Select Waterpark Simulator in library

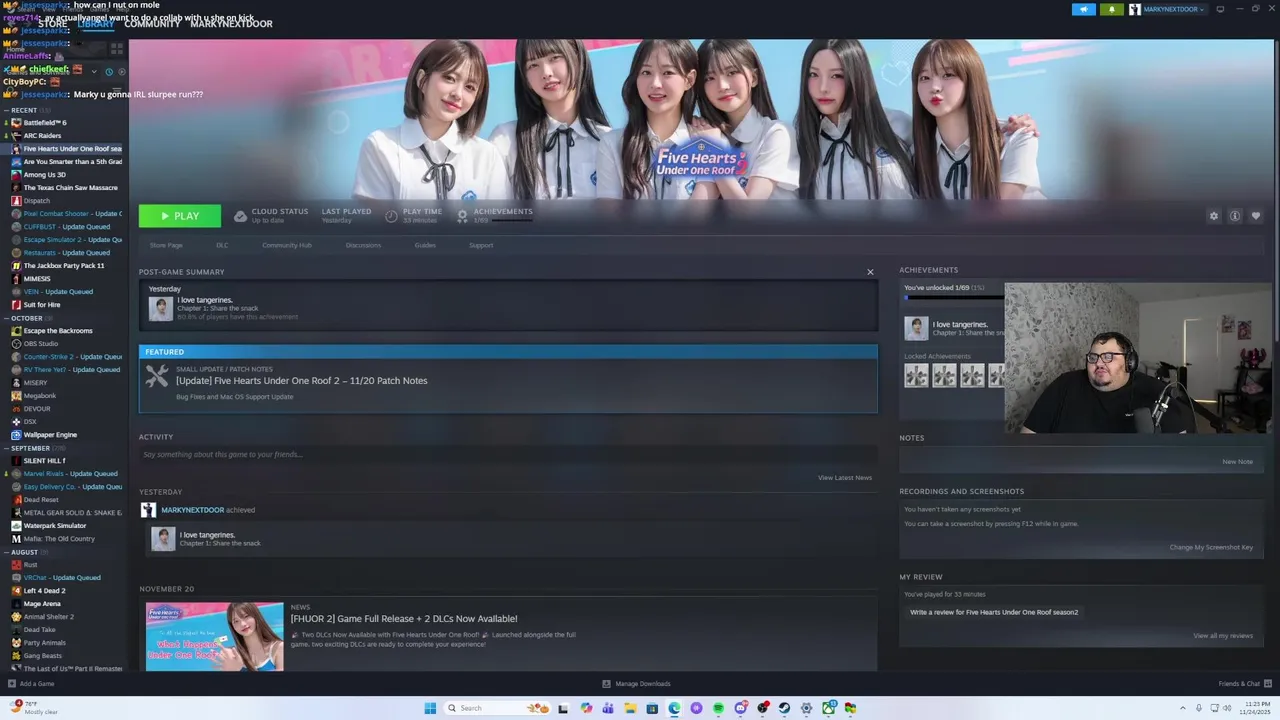pyautogui.click(x=55, y=526)
